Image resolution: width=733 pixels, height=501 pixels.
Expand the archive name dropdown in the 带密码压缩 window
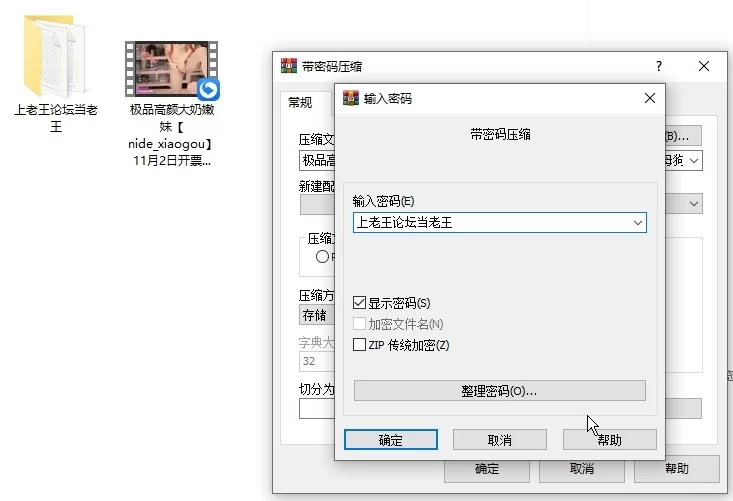pyautogui.click(x=694, y=161)
